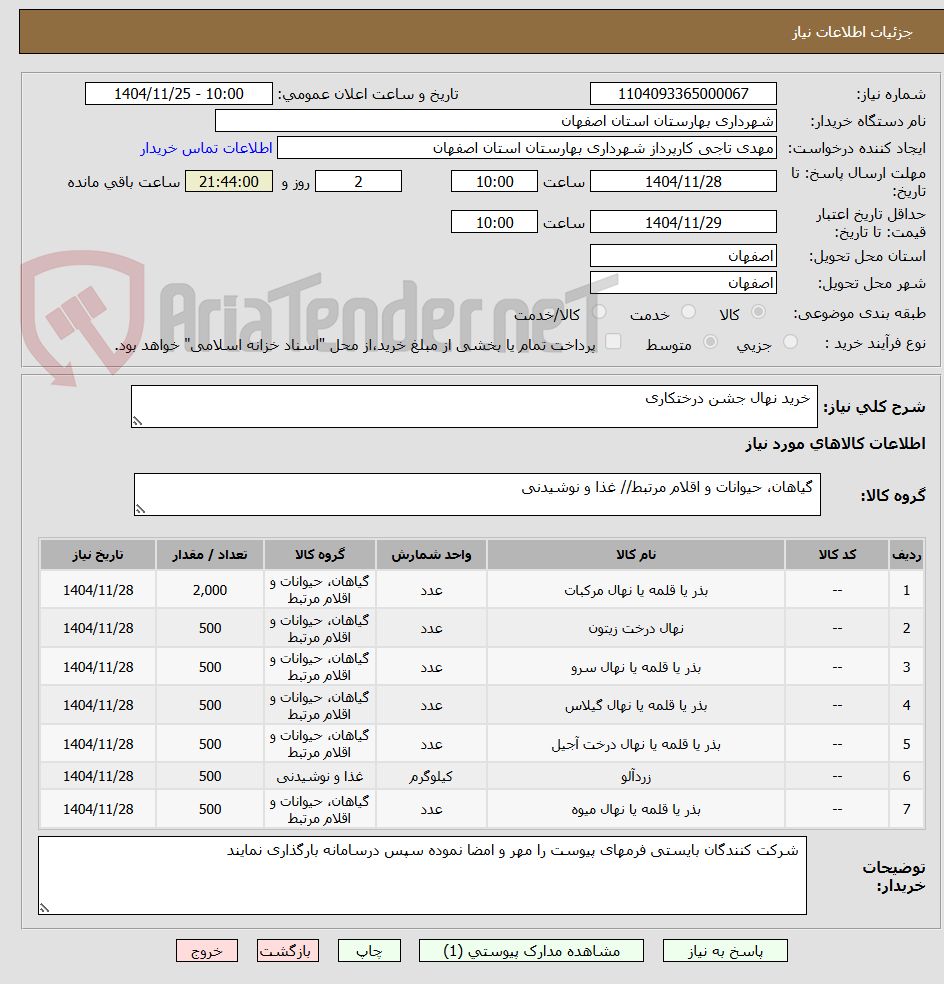Click the نام کالا column header
This screenshot has width=944, height=984.
(636, 555)
